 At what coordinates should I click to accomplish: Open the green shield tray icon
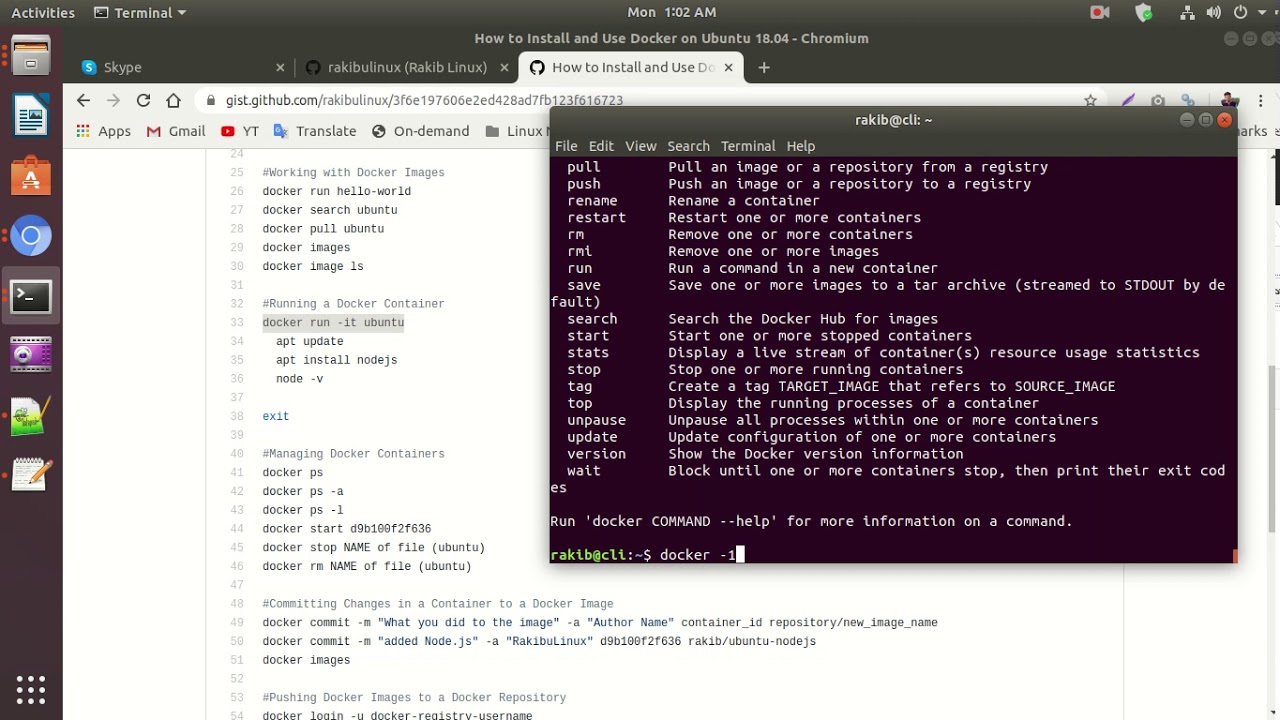pos(1144,13)
